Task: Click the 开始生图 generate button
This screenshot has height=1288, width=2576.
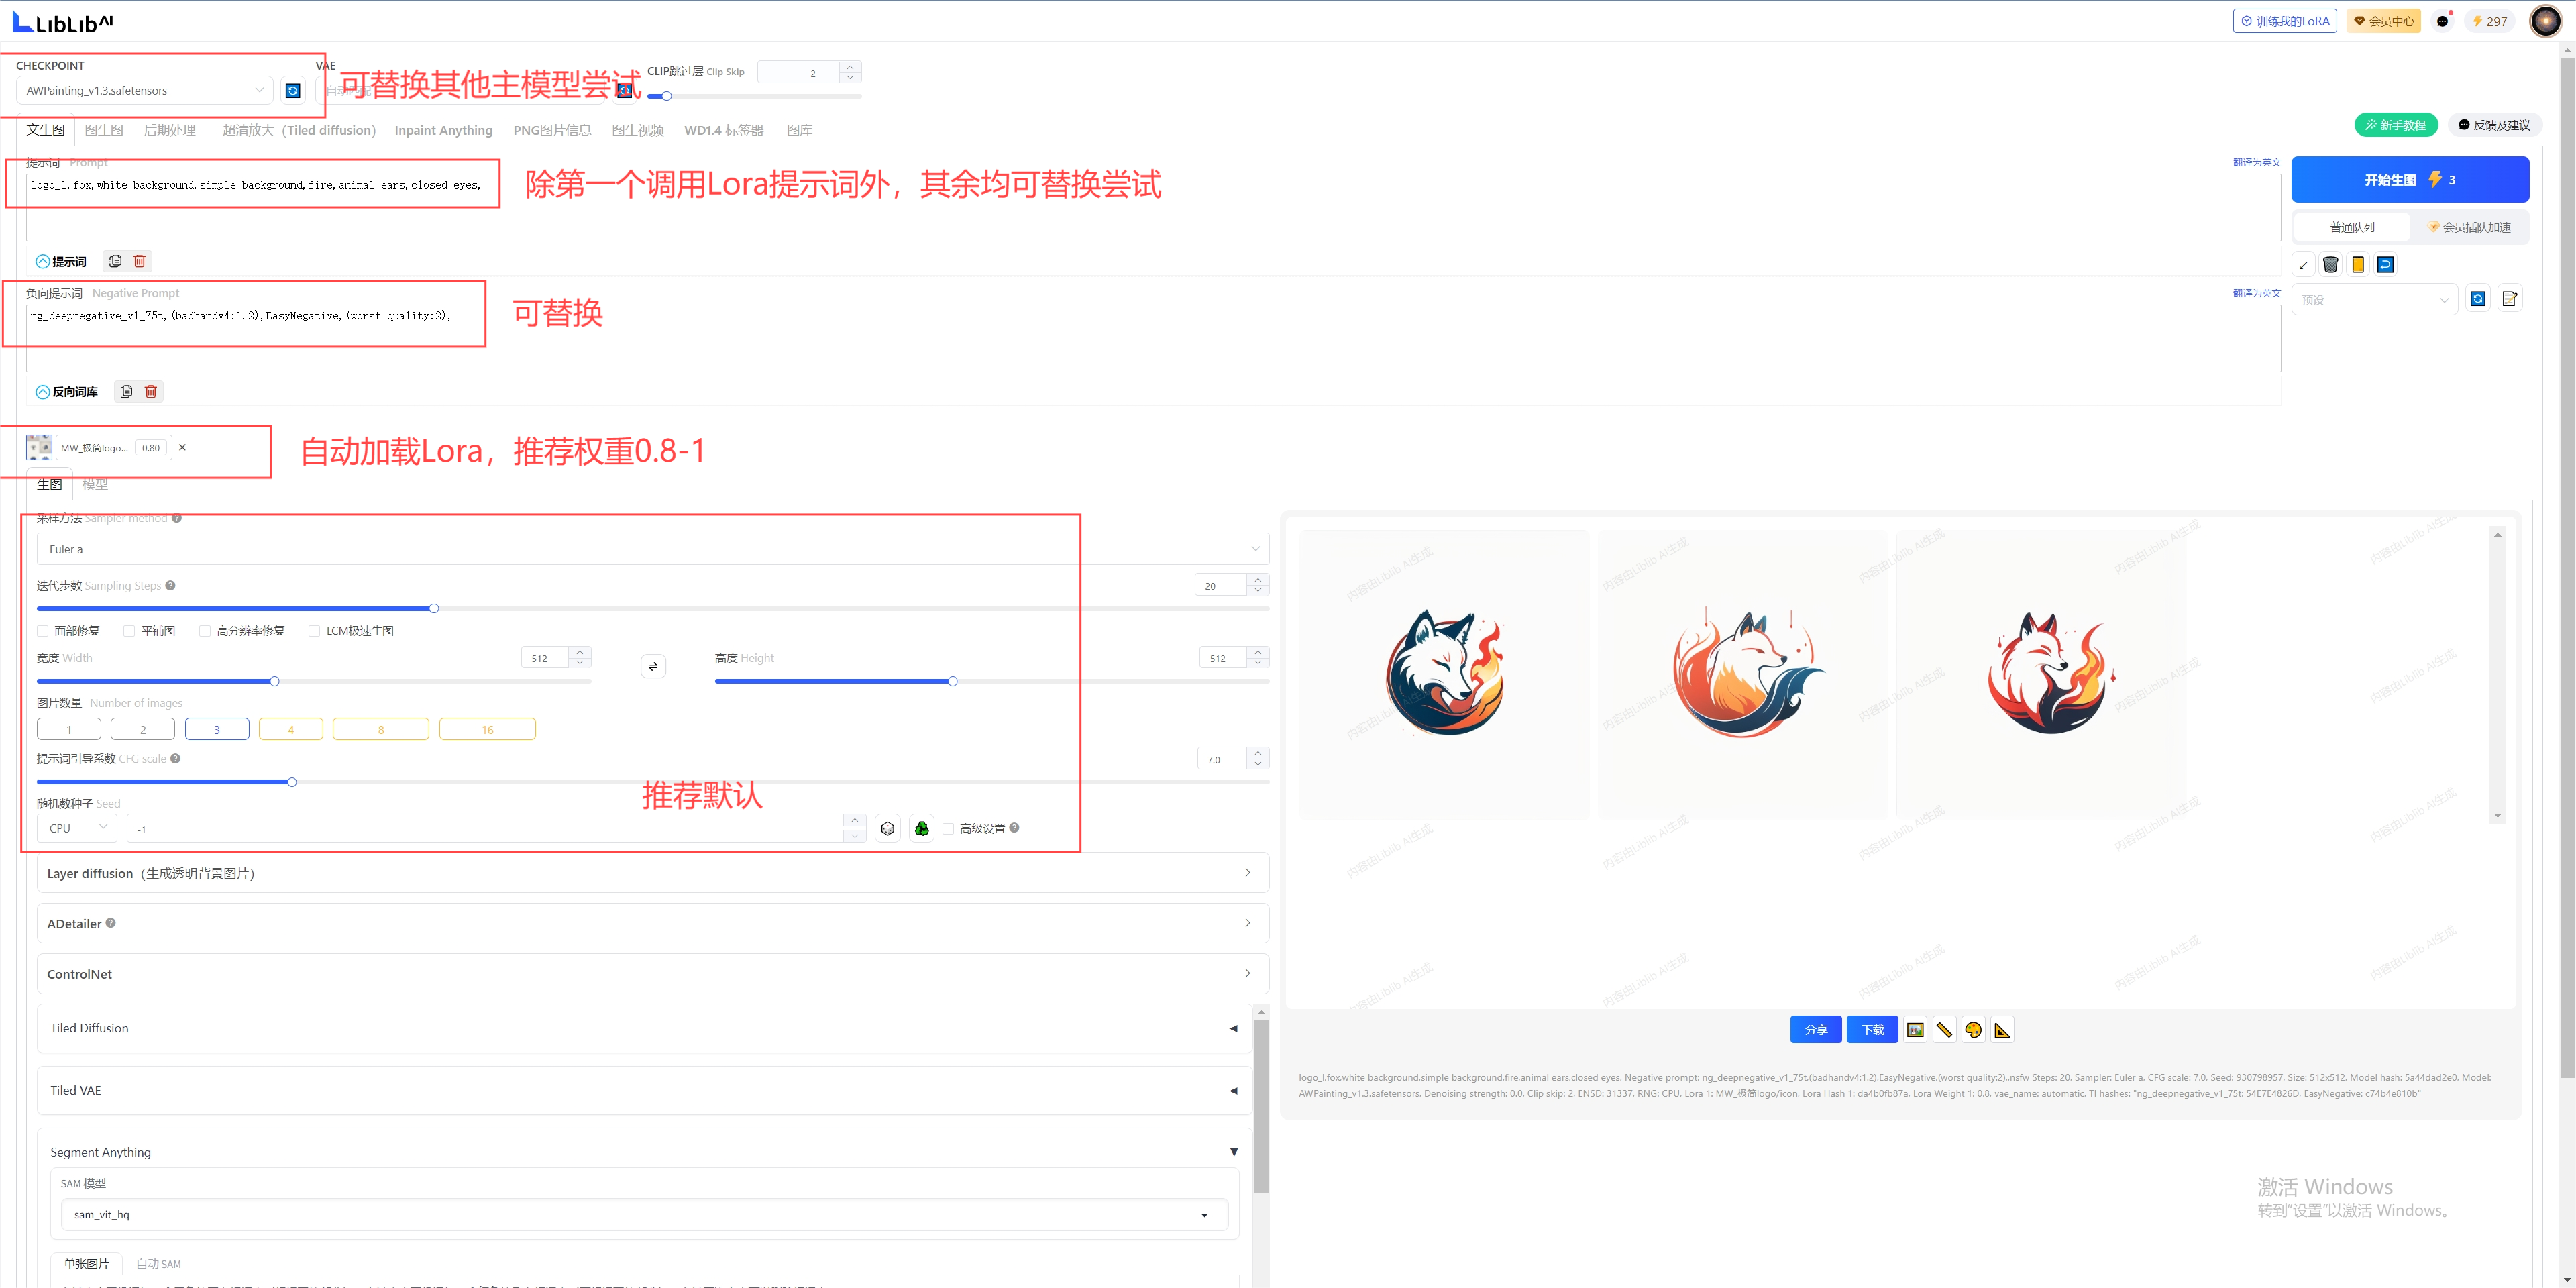Action: (2410, 180)
